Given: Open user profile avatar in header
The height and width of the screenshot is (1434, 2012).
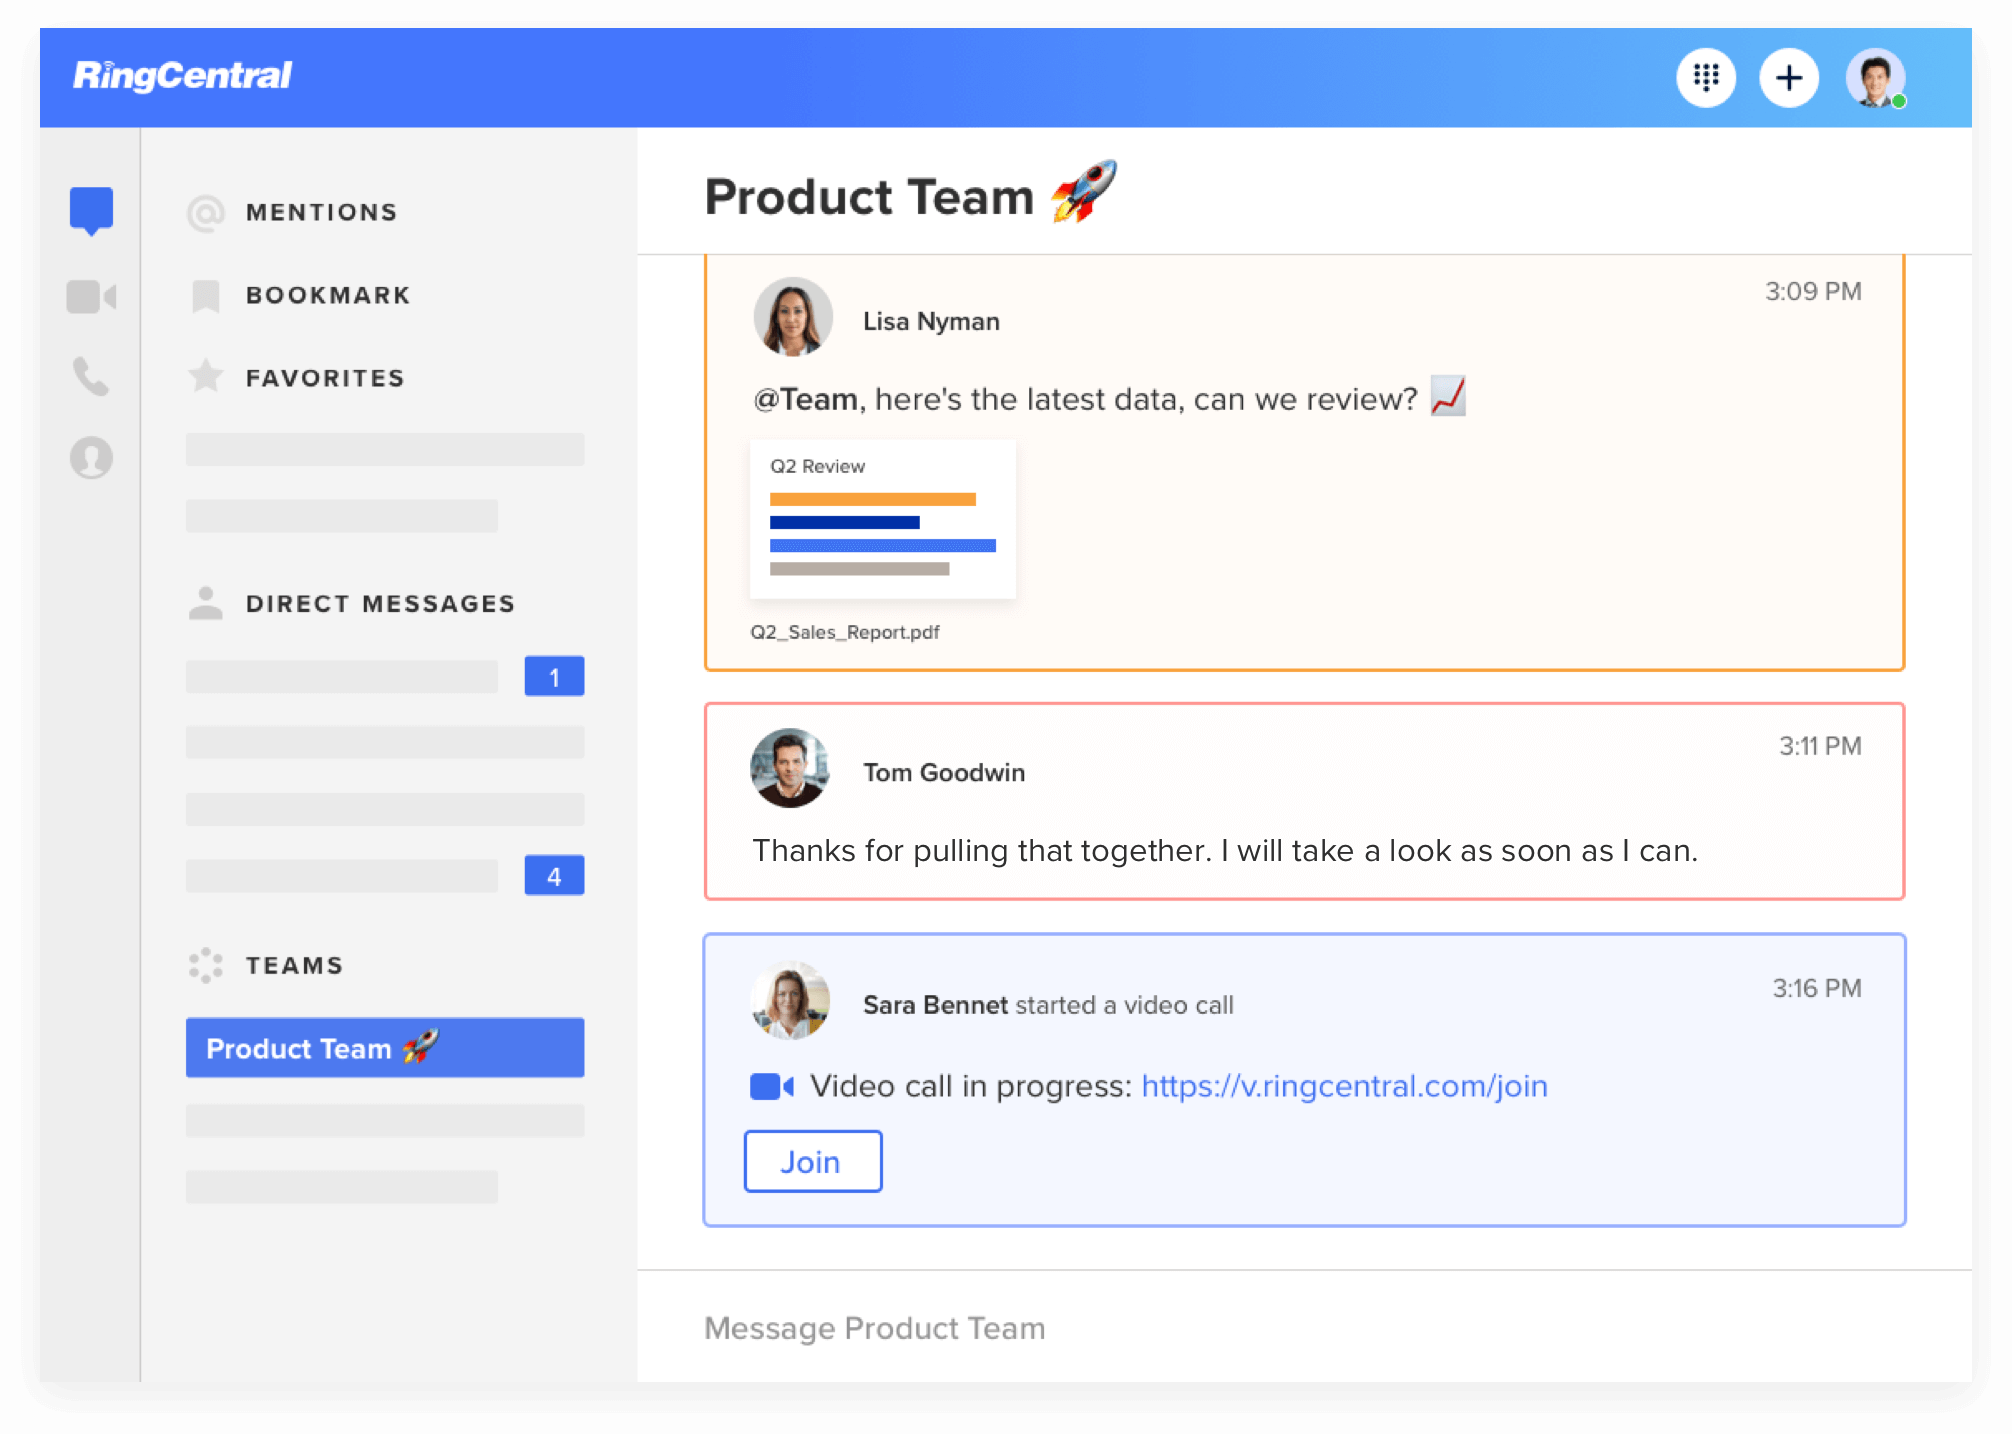Looking at the screenshot, I should click(1874, 77).
